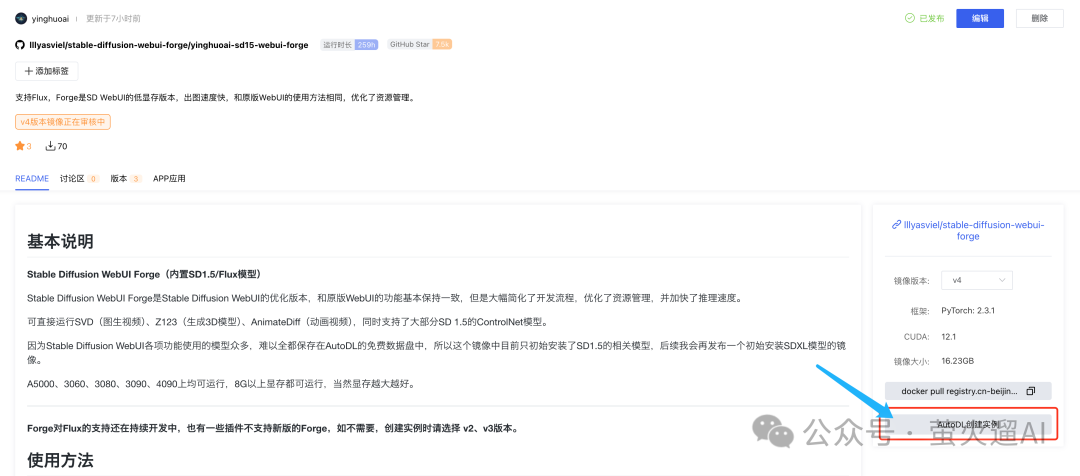Click the link icon beside lllyasviel repository
Image resolution: width=1080 pixels, height=476 pixels.
[896, 225]
